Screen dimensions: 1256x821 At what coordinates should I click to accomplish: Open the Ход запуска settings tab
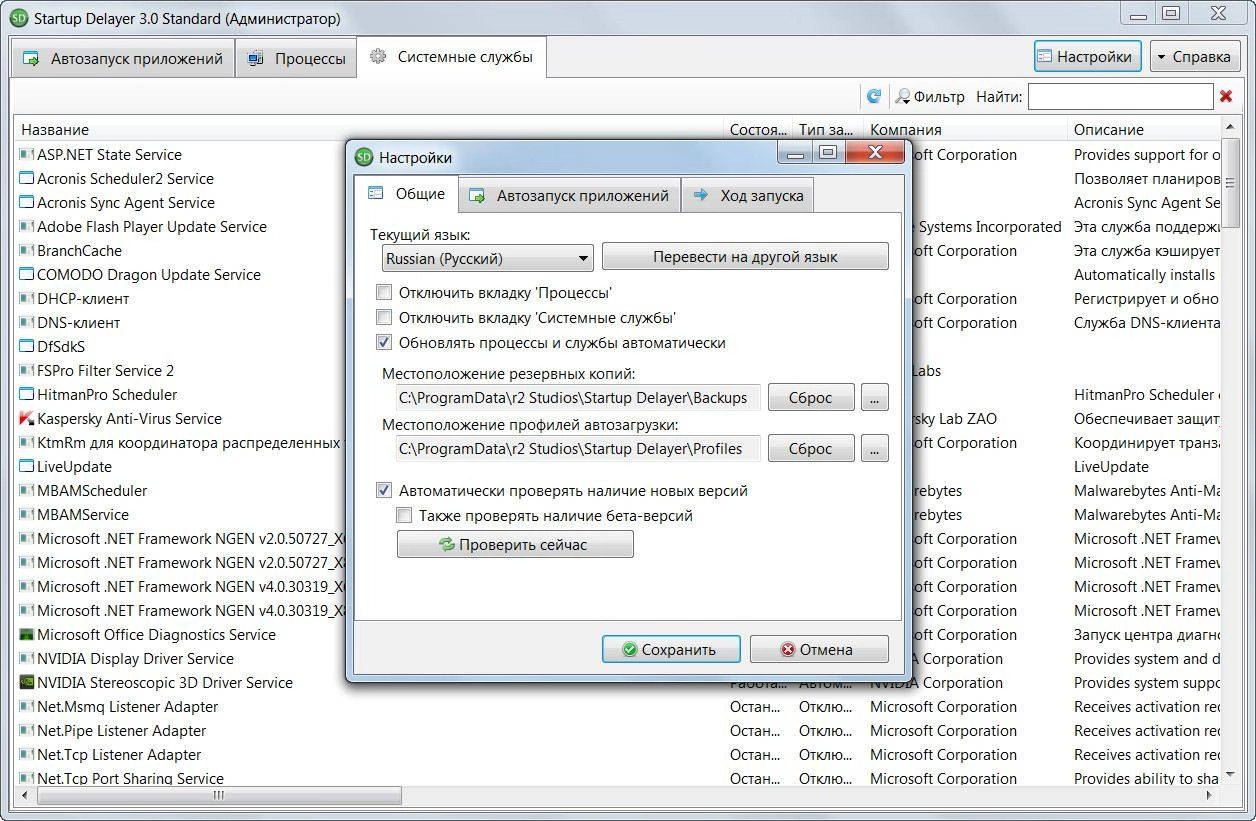point(748,195)
